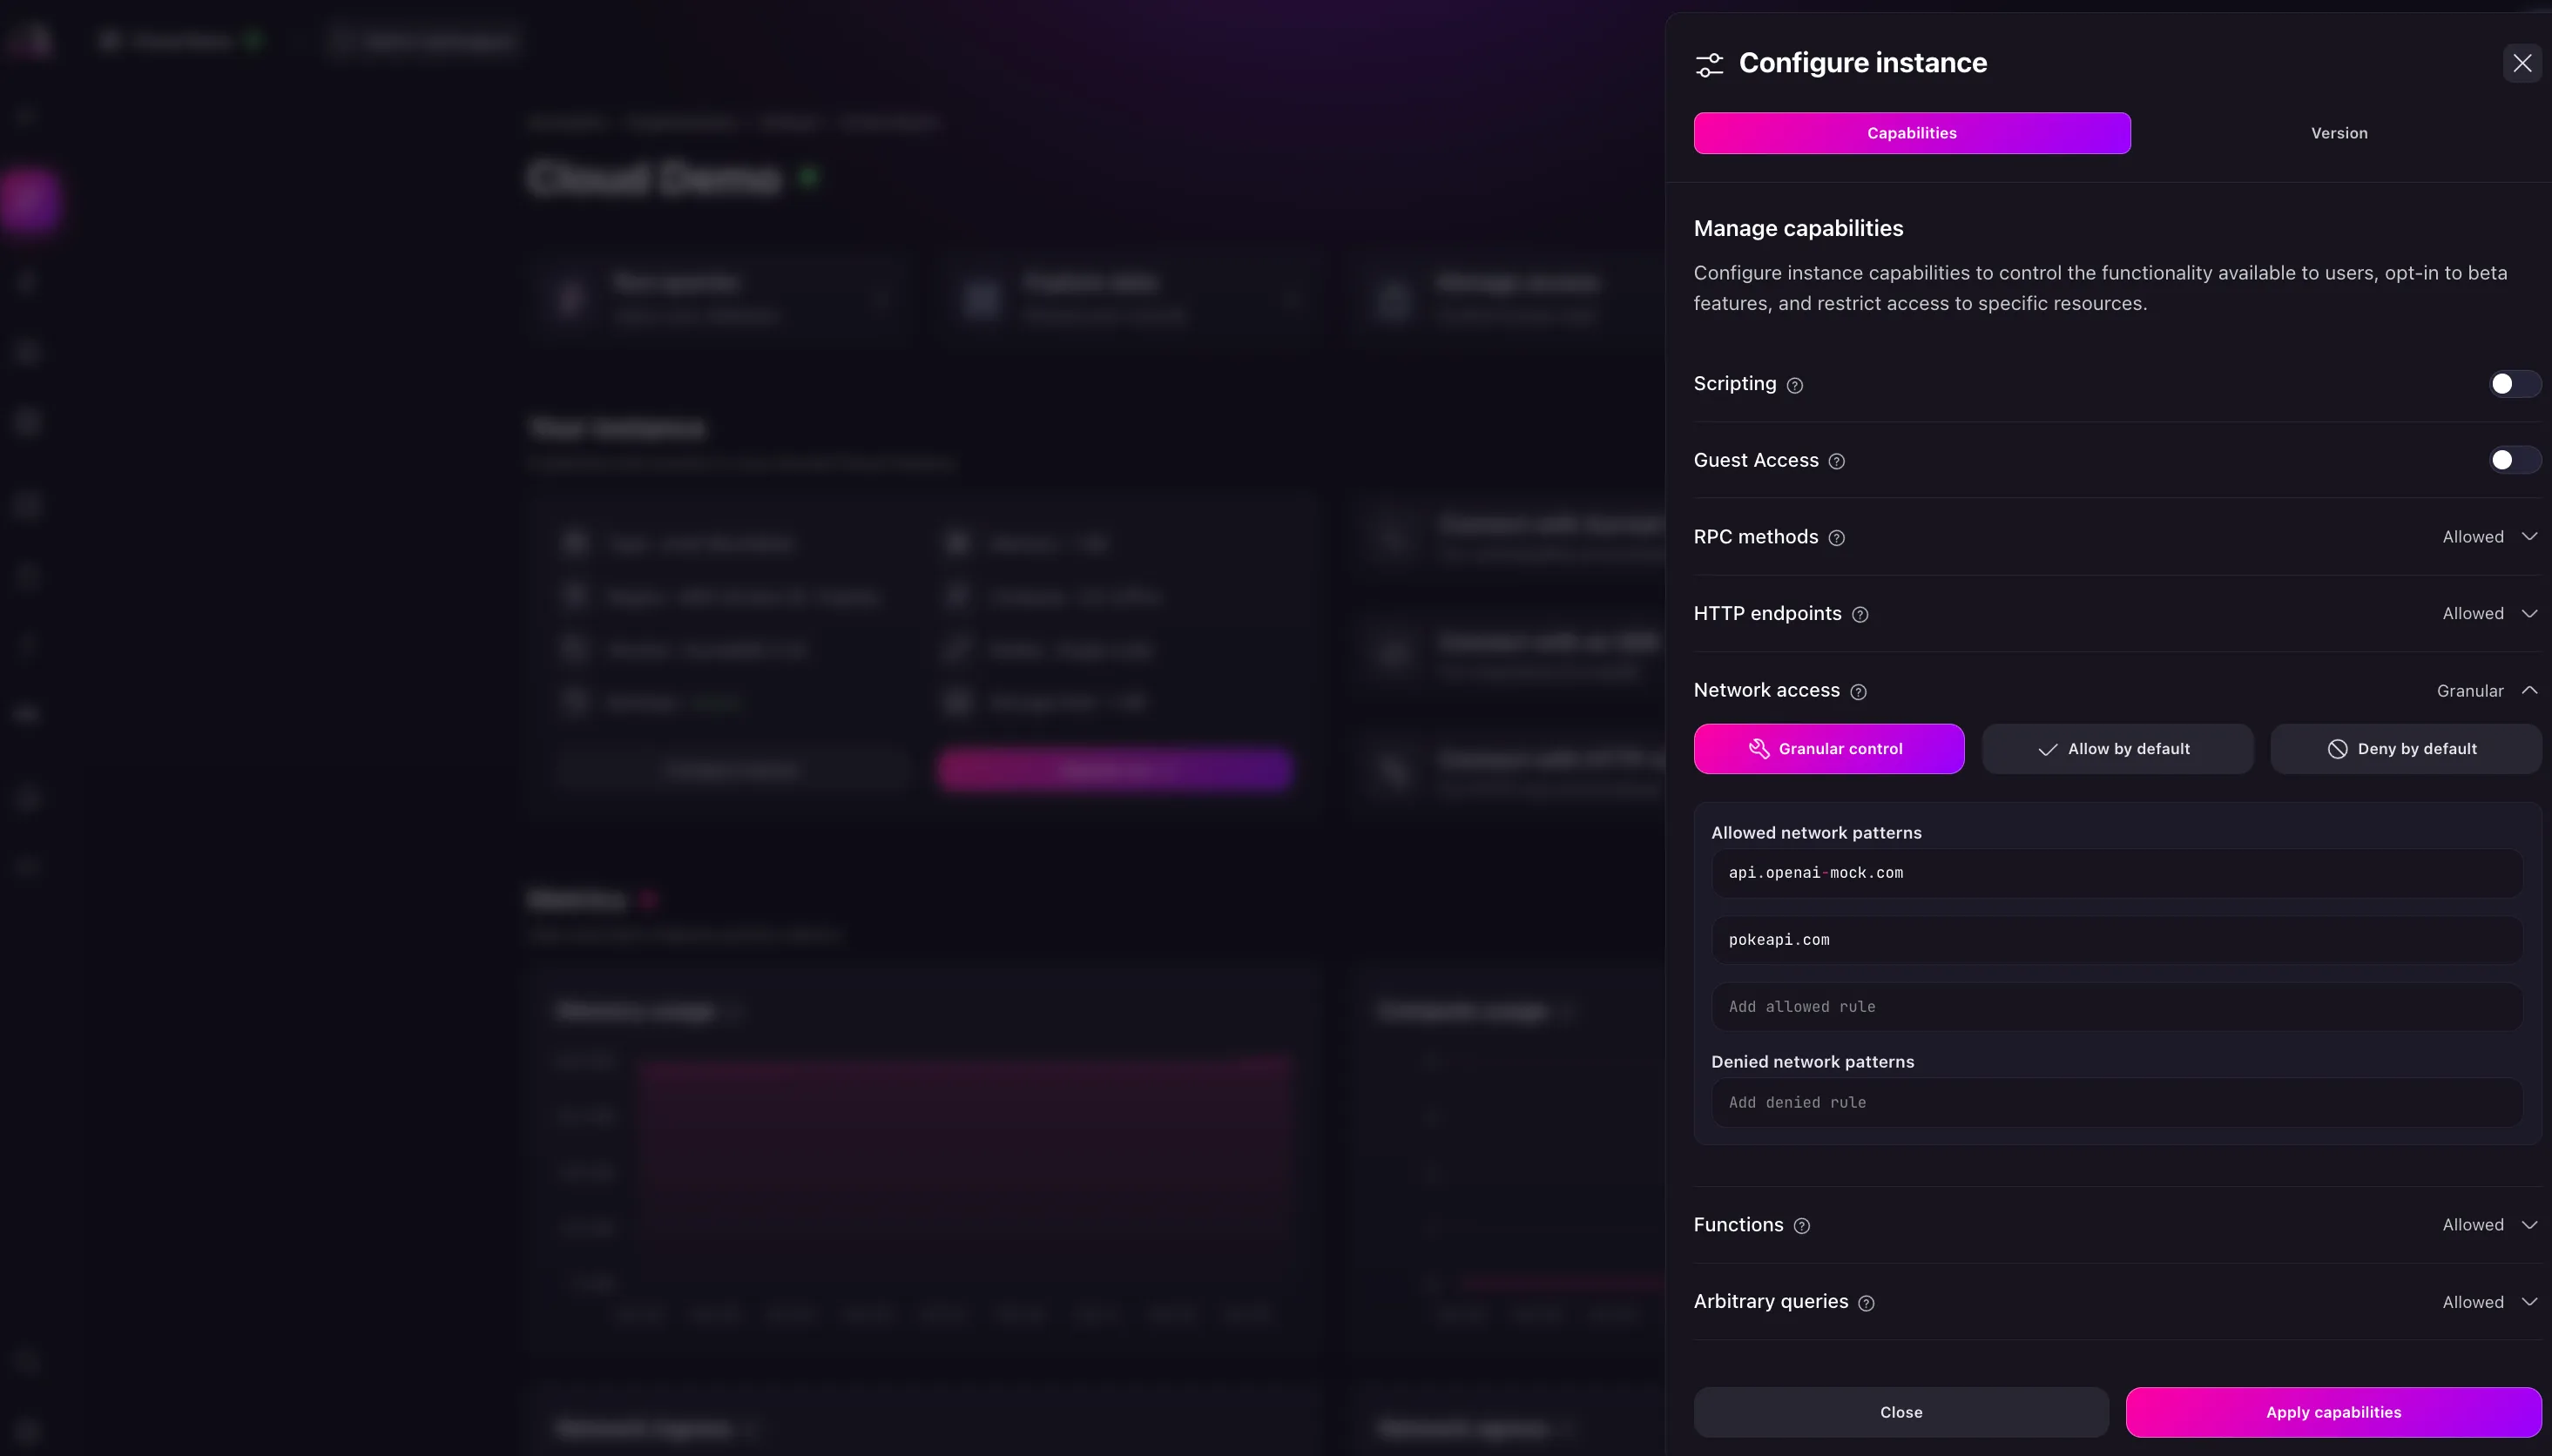Click the Arbitrary queries help icon
Image resolution: width=2552 pixels, height=1456 pixels.
(x=1866, y=1303)
